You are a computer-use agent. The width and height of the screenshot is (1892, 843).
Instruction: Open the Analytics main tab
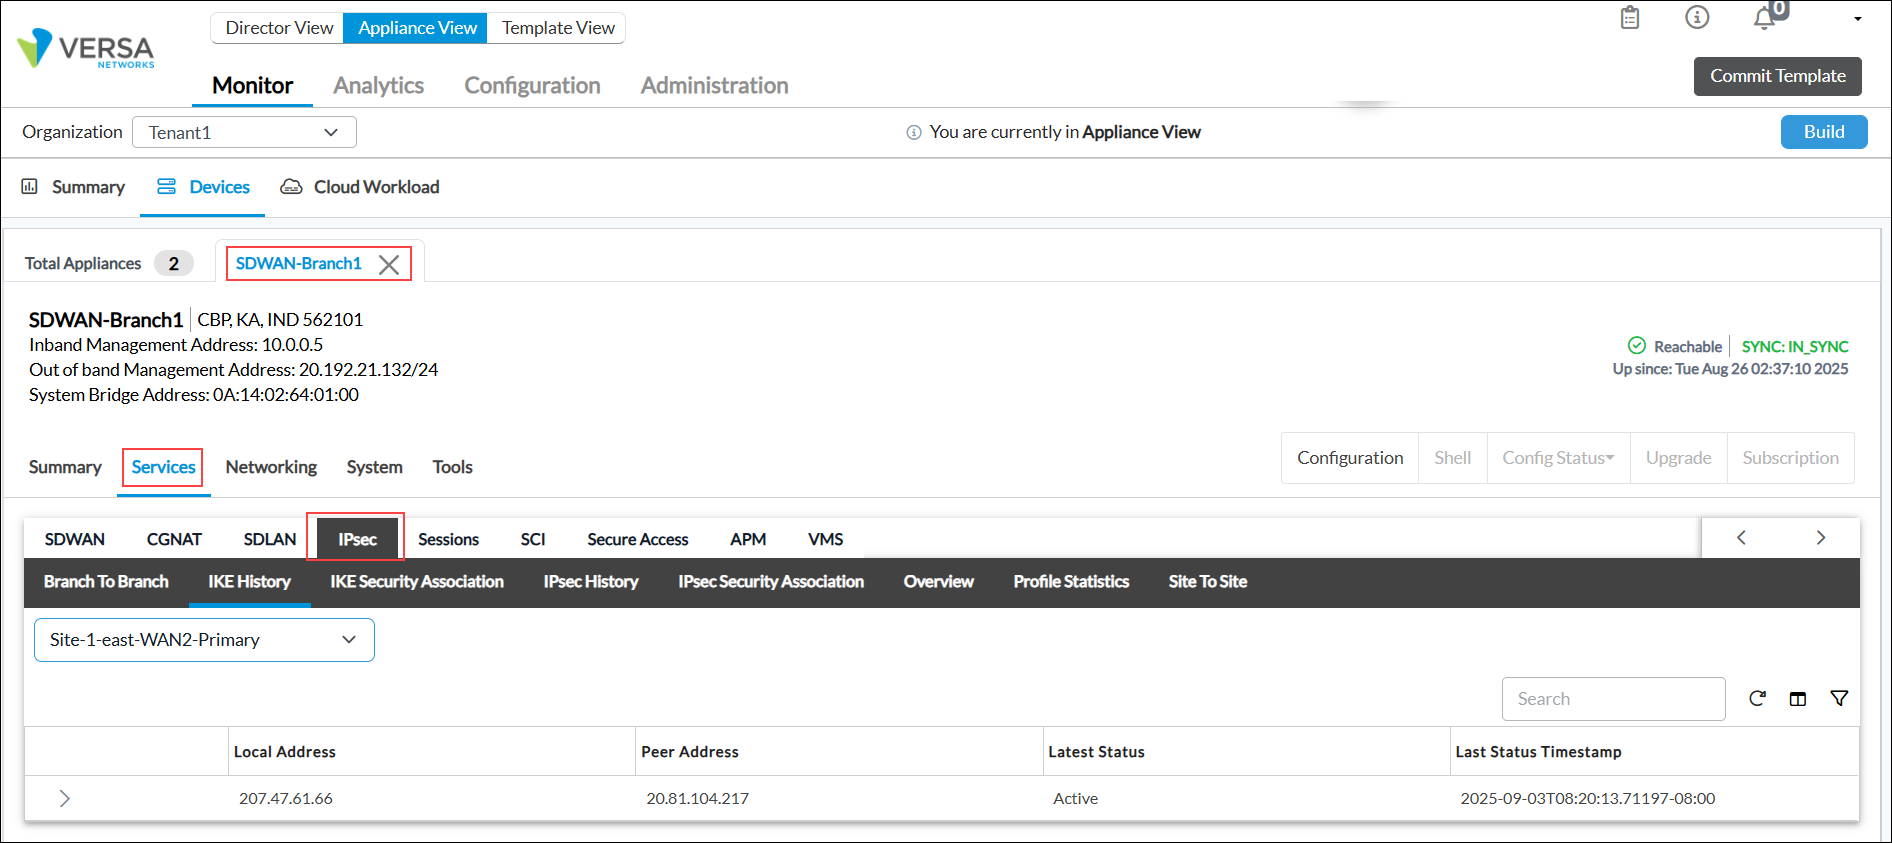pos(378,86)
